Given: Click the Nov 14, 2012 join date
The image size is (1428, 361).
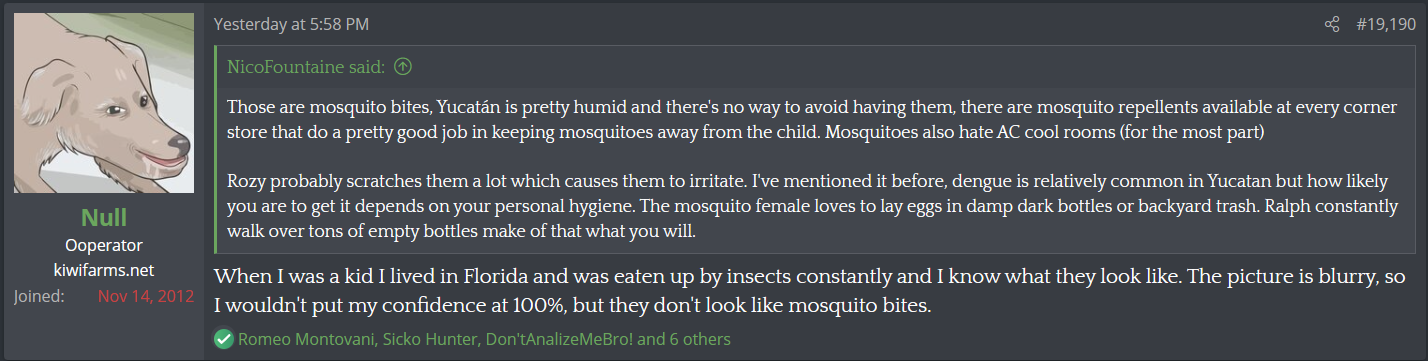Looking at the screenshot, I should [x=145, y=296].
